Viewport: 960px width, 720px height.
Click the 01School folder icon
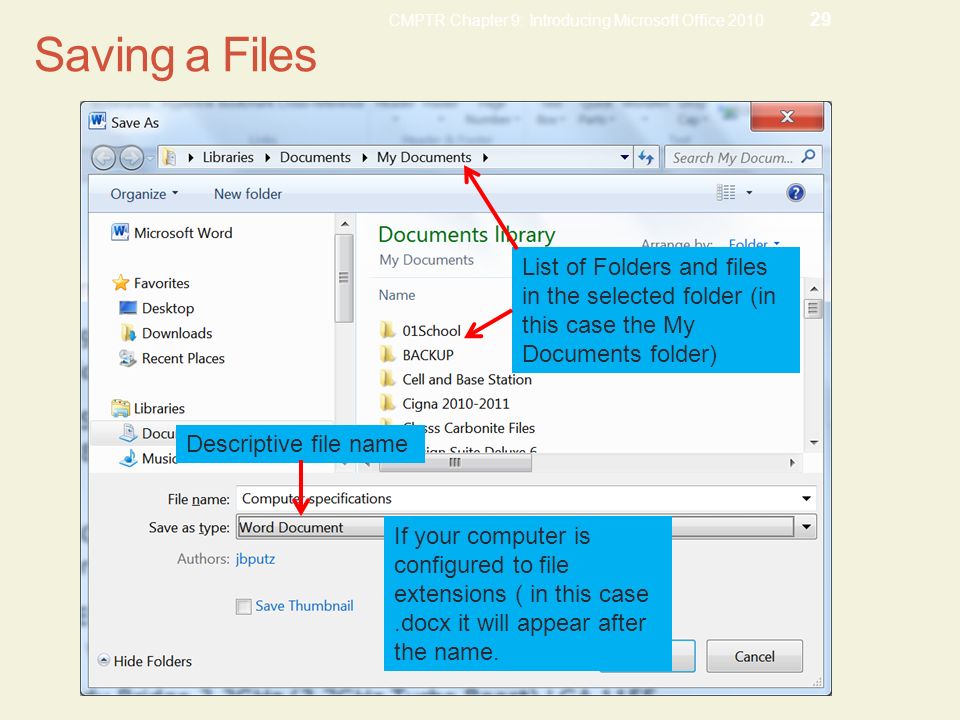tap(387, 331)
